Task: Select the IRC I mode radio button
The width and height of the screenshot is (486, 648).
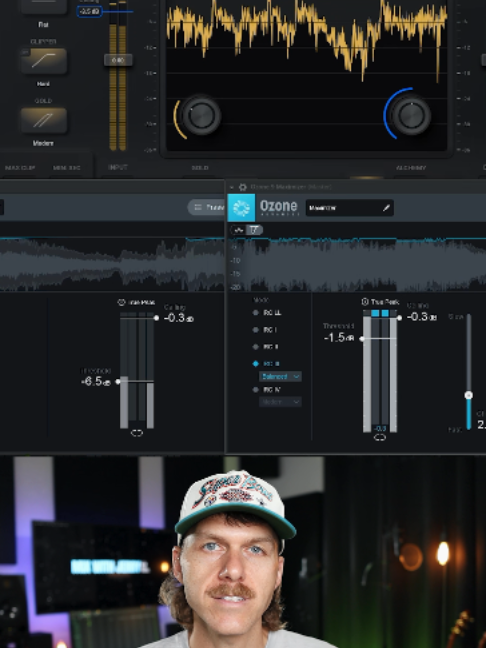Action: click(x=255, y=330)
